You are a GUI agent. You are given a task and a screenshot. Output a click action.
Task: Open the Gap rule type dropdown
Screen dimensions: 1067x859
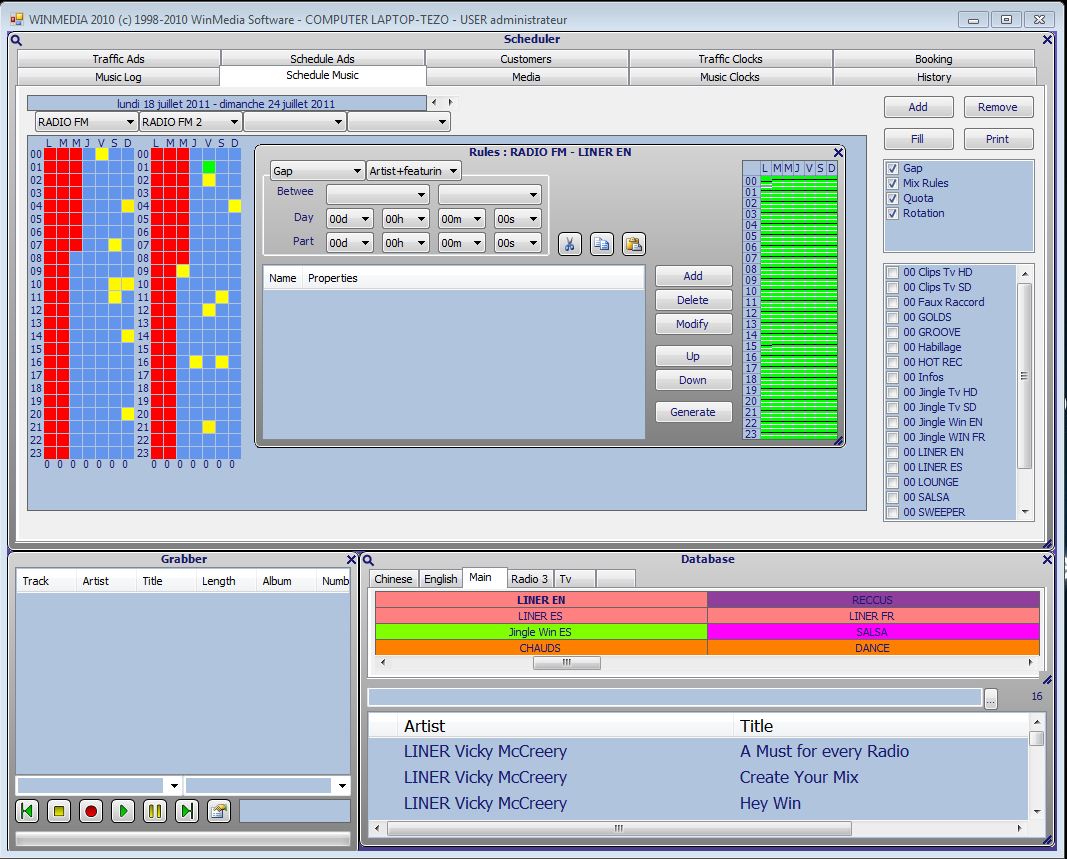point(316,171)
